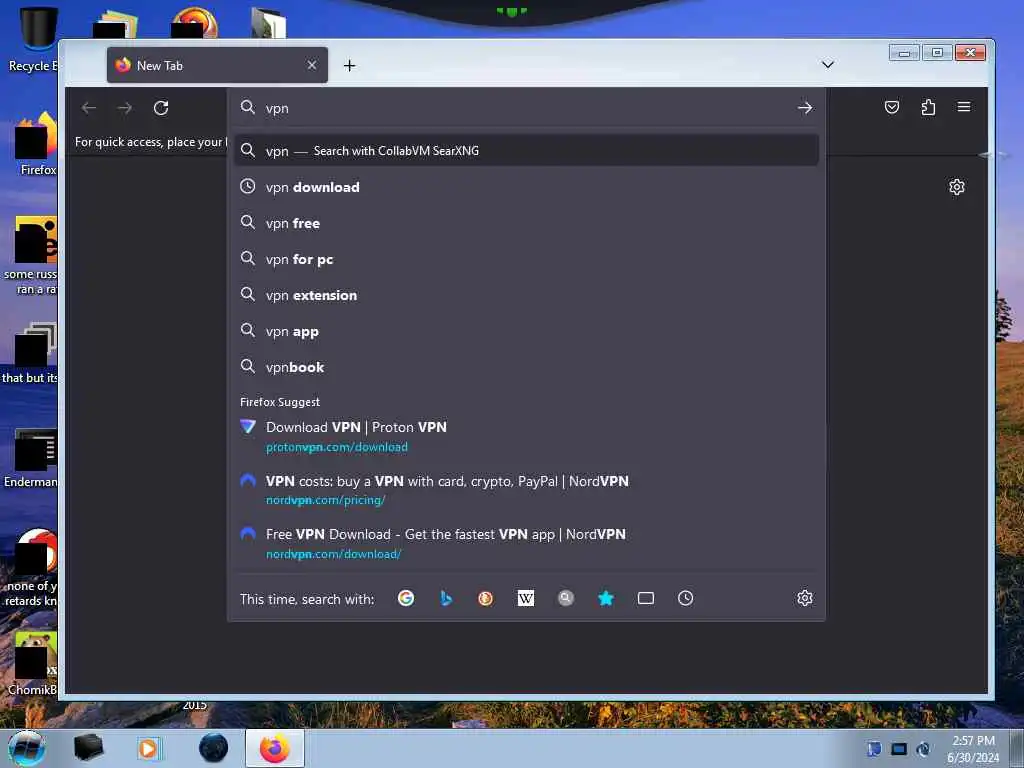Open new tab page personalize gear
Image resolution: width=1024 pixels, height=768 pixels.
(957, 187)
